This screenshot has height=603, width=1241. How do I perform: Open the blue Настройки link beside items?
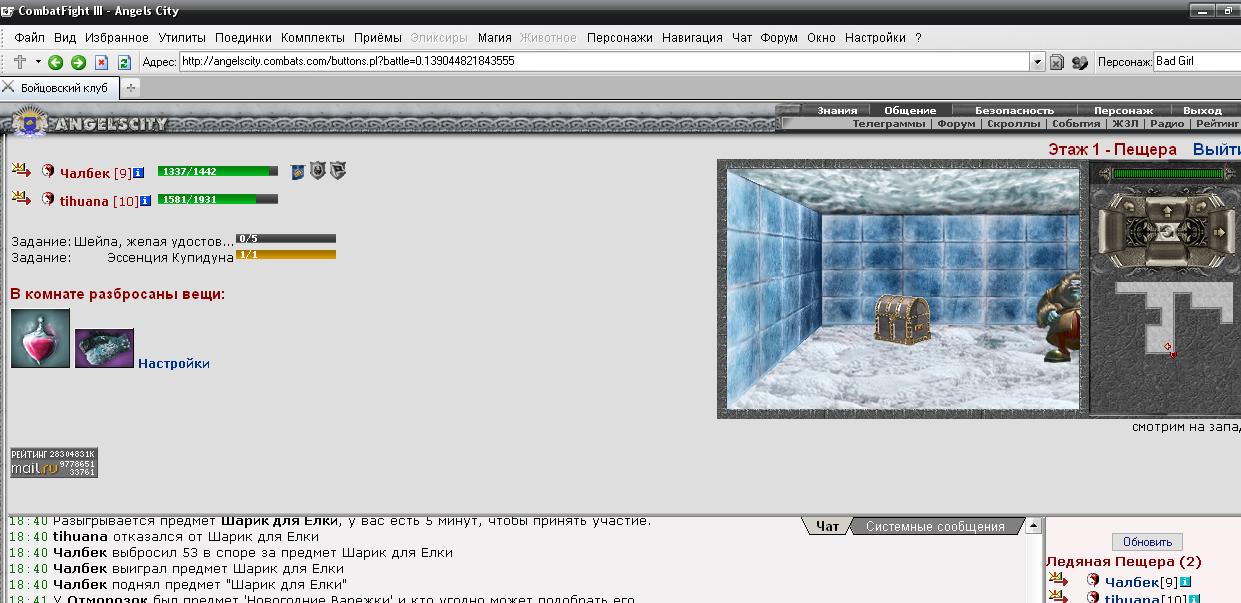coord(174,363)
